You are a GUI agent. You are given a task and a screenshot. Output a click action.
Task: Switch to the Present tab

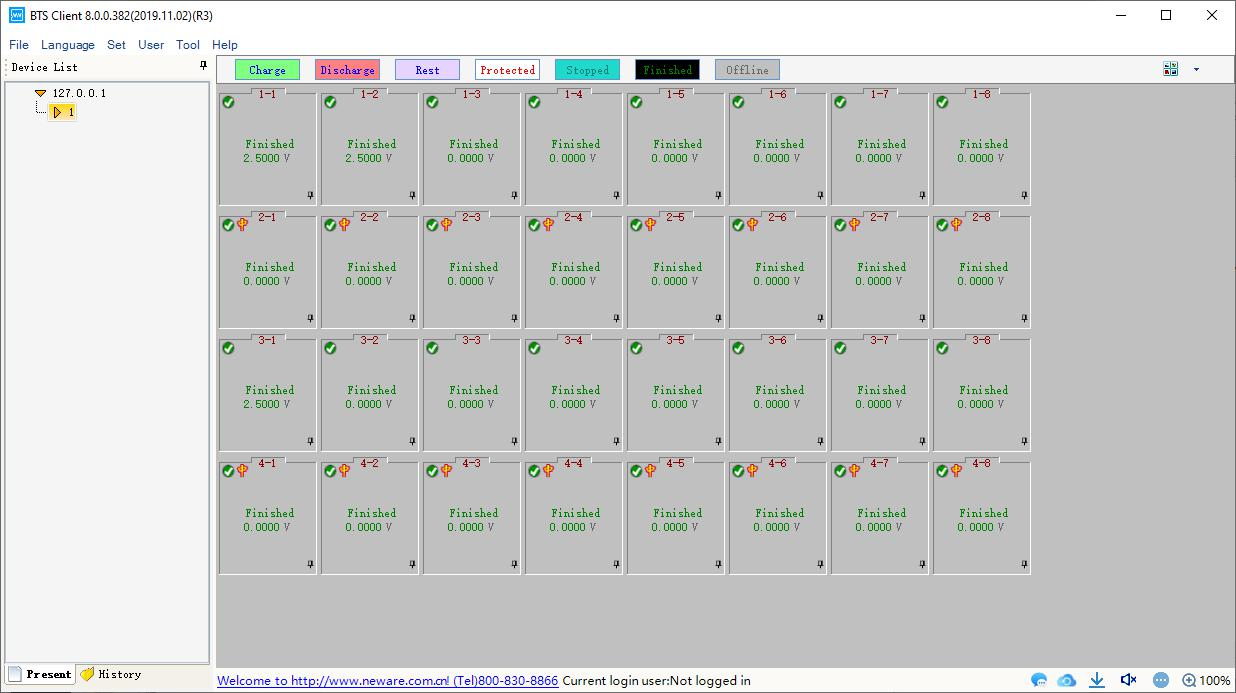(x=40, y=675)
